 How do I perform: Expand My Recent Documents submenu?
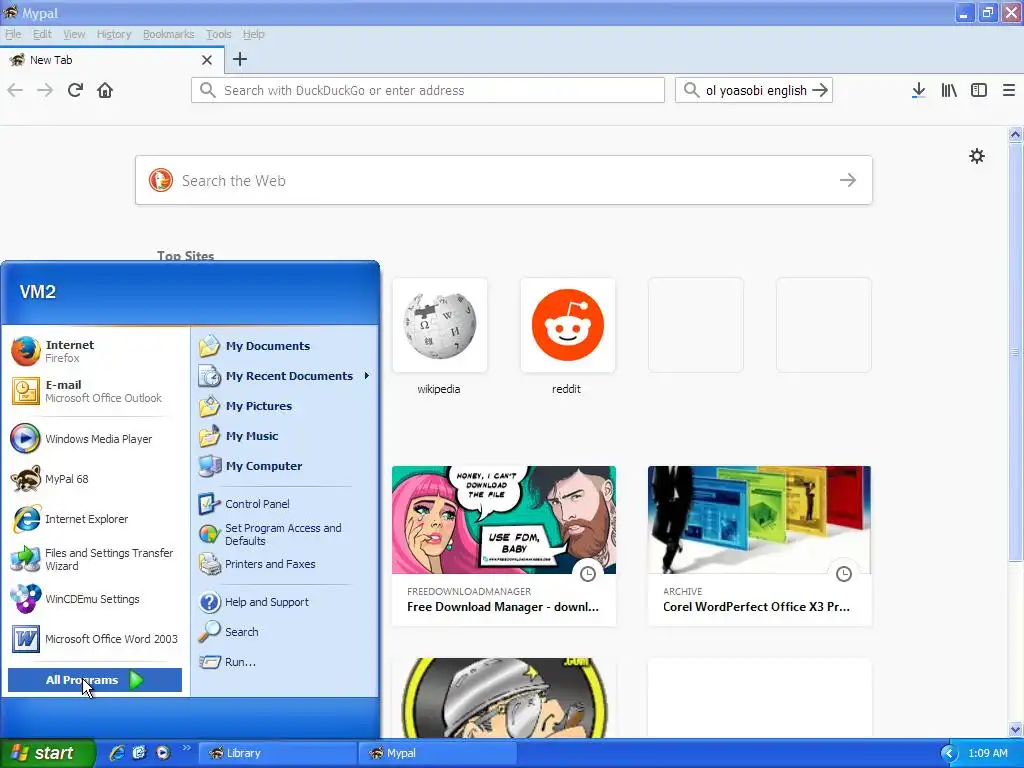tap(284, 376)
